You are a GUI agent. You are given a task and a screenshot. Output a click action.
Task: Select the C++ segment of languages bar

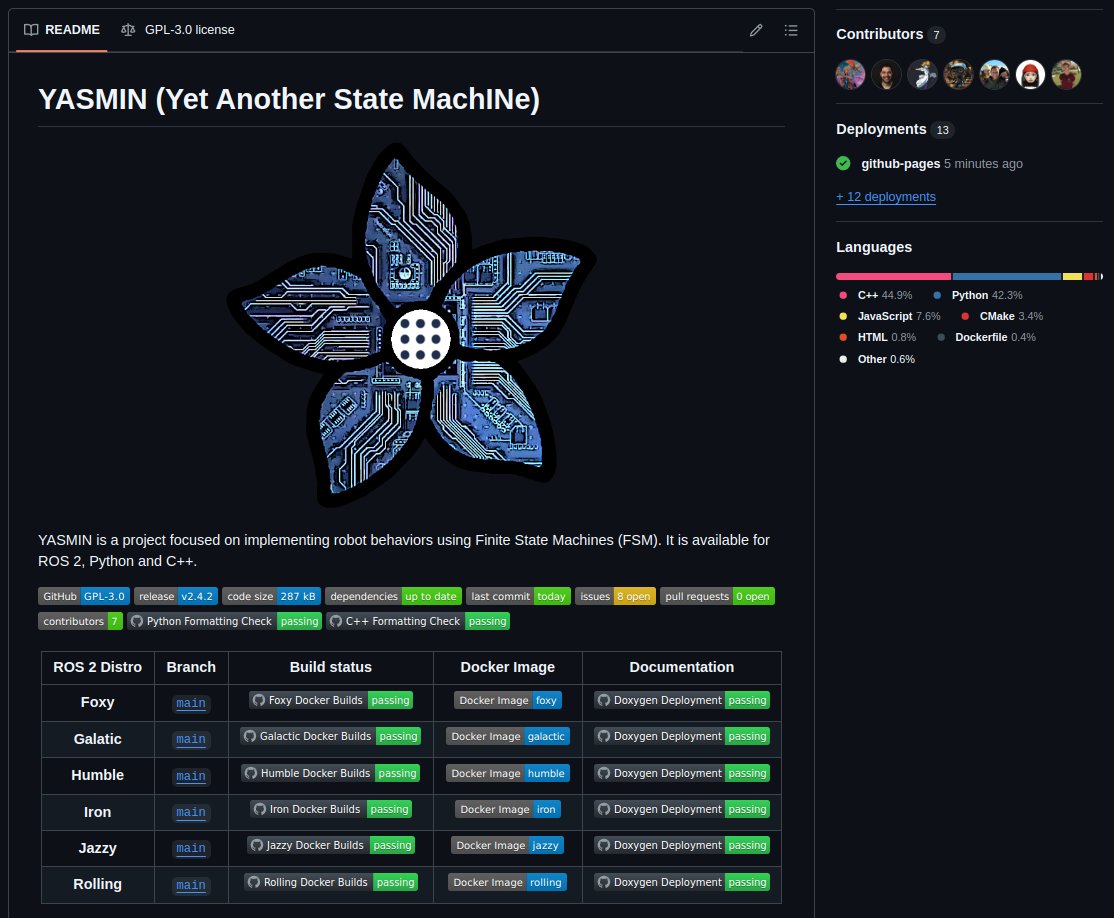click(894, 276)
